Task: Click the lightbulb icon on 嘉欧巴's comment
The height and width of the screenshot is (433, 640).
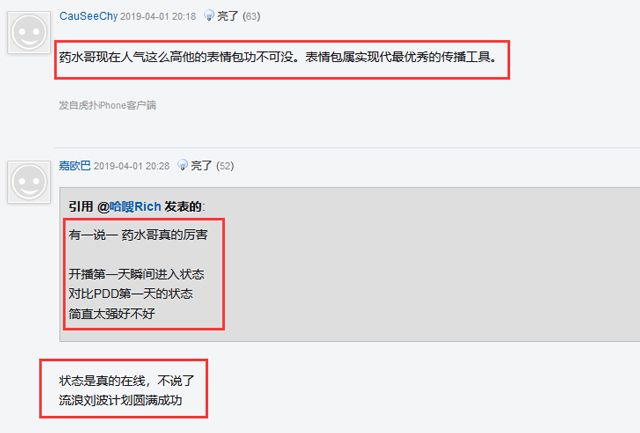Action: (182, 165)
